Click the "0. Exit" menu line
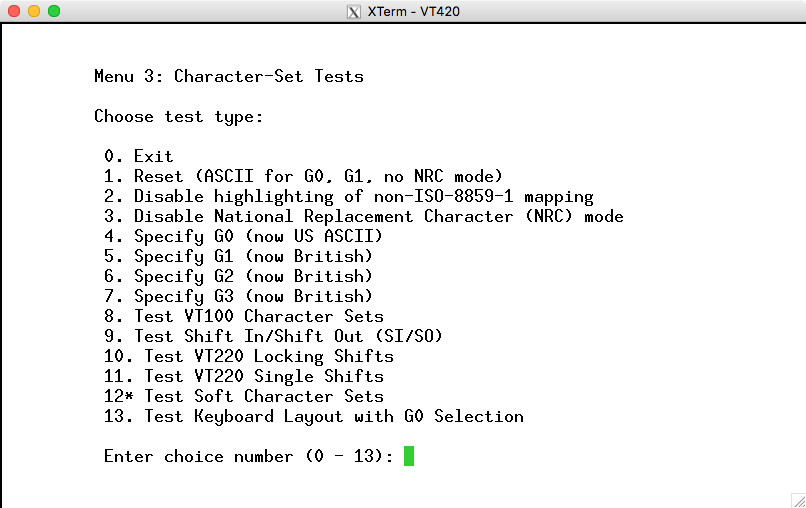Image resolution: width=806 pixels, height=508 pixels. [139, 156]
